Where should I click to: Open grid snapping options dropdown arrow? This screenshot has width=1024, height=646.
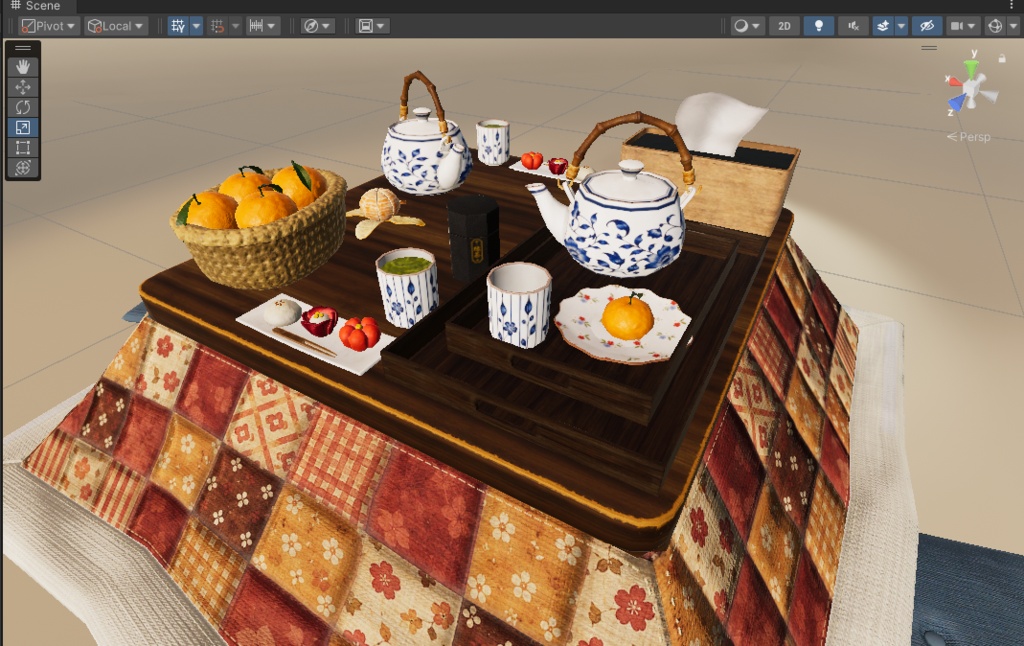coord(236,26)
